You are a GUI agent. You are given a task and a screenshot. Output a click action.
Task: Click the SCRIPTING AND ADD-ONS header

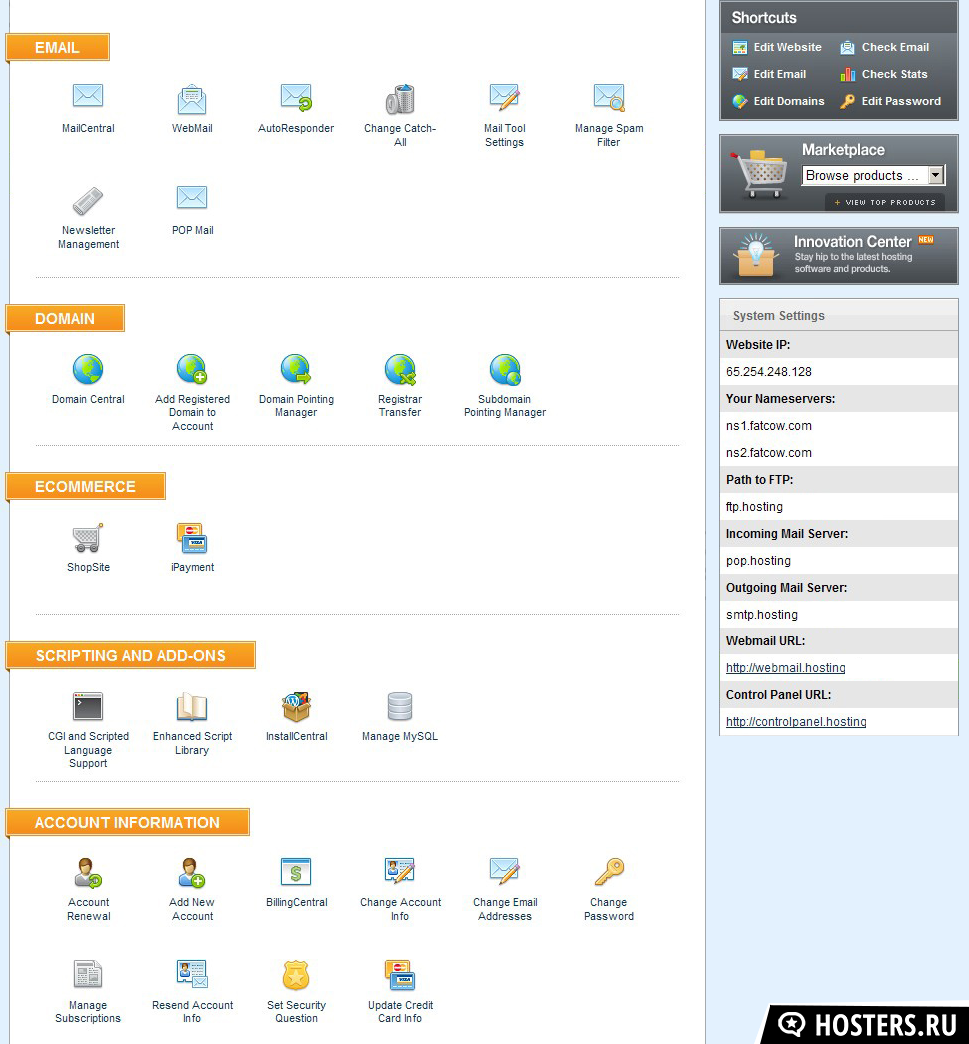coord(131,655)
